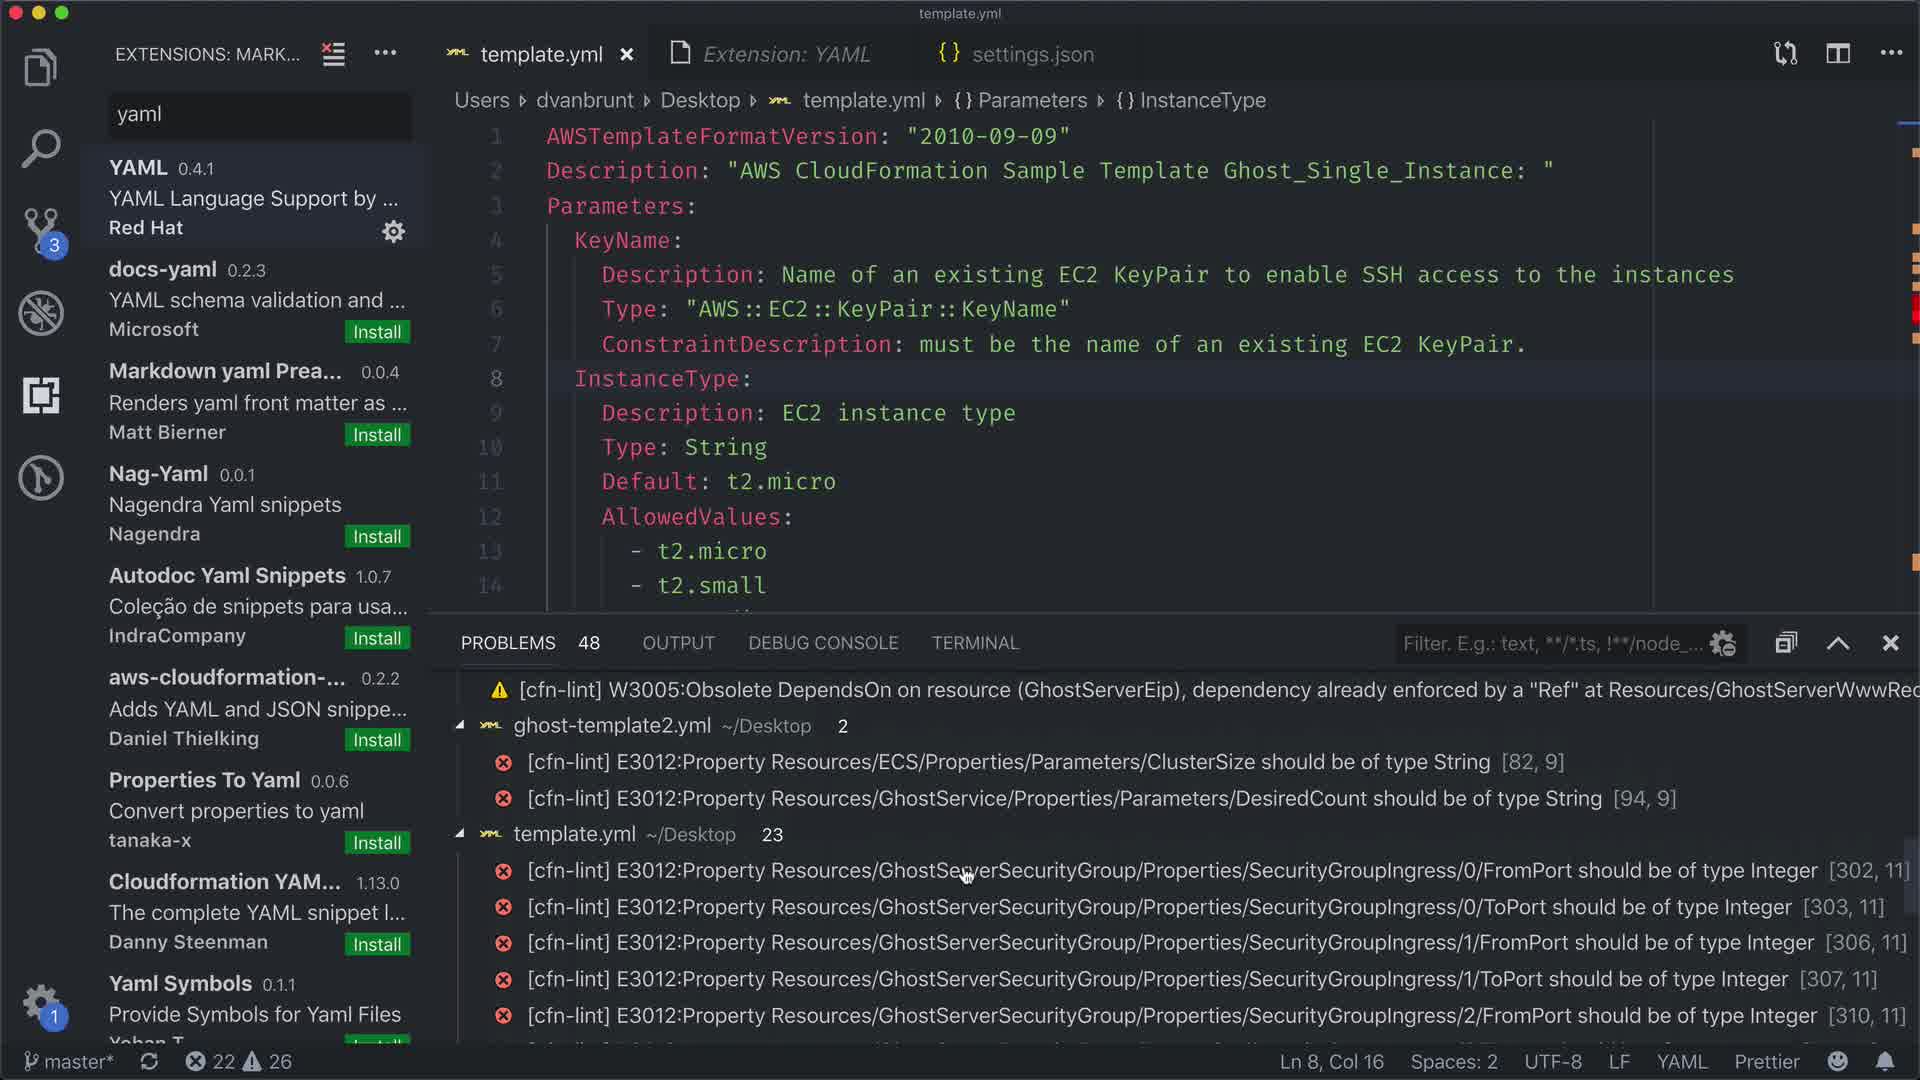
Task: Click the problems filter text field
Action: click(1550, 643)
